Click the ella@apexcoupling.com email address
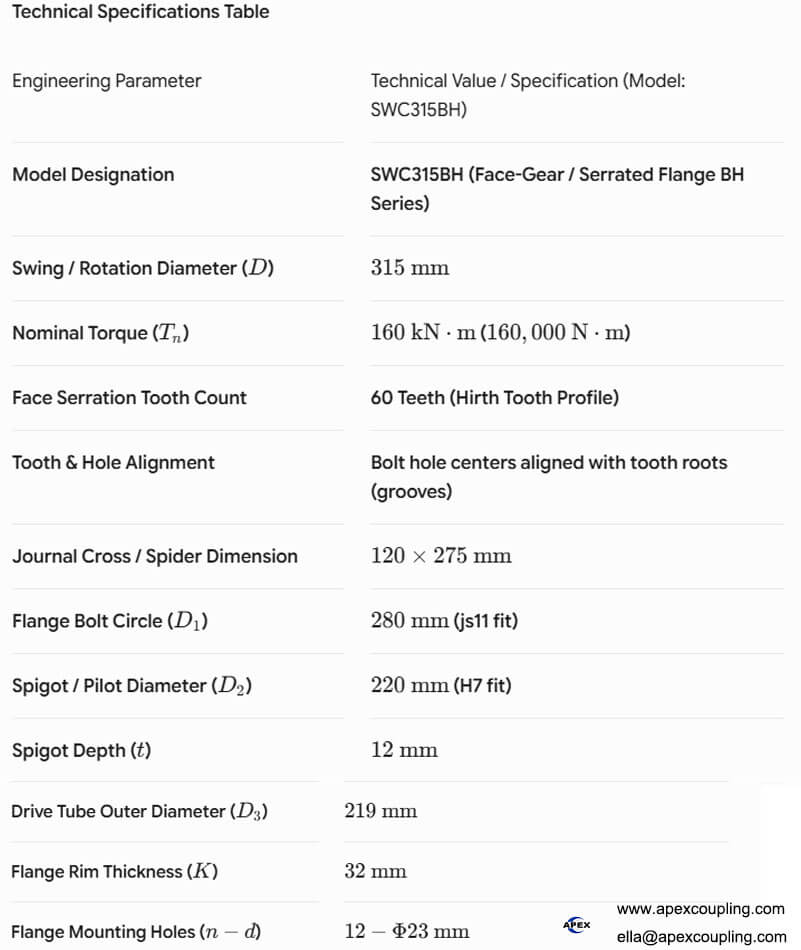This screenshot has width=801, height=950. 702,937
